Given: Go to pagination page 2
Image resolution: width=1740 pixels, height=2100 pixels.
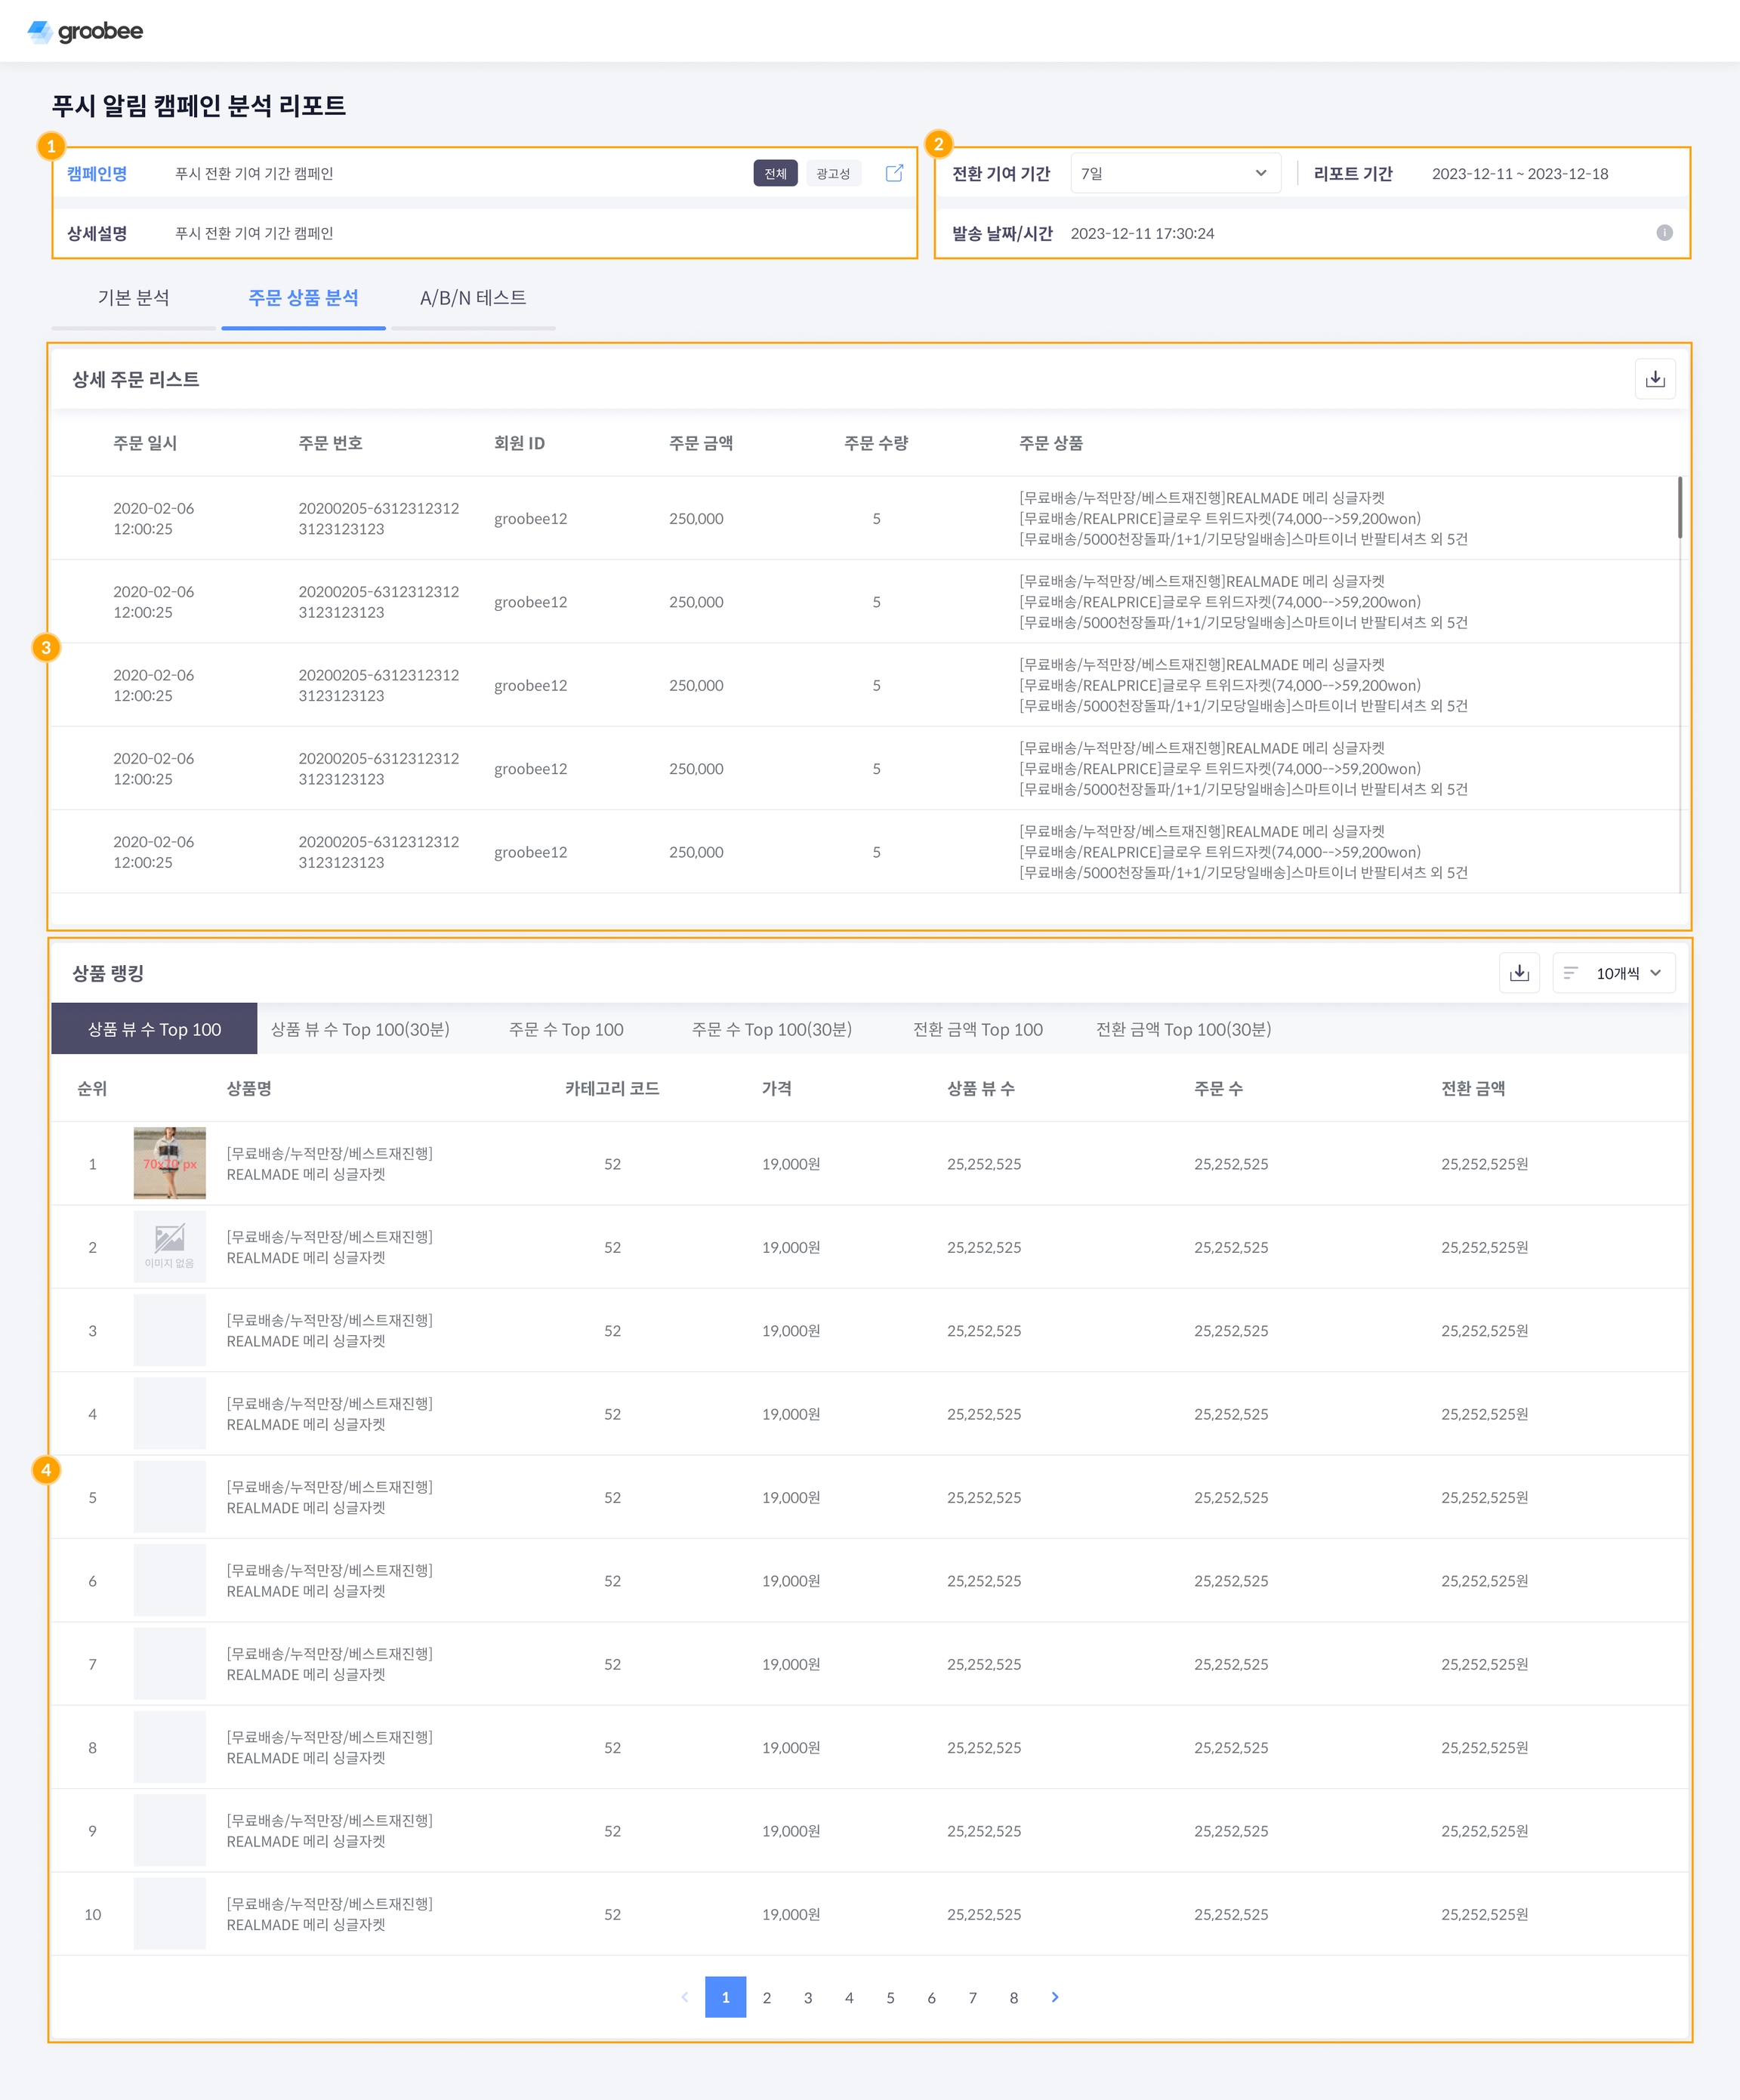Looking at the screenshot, I should click(767, 1997).
